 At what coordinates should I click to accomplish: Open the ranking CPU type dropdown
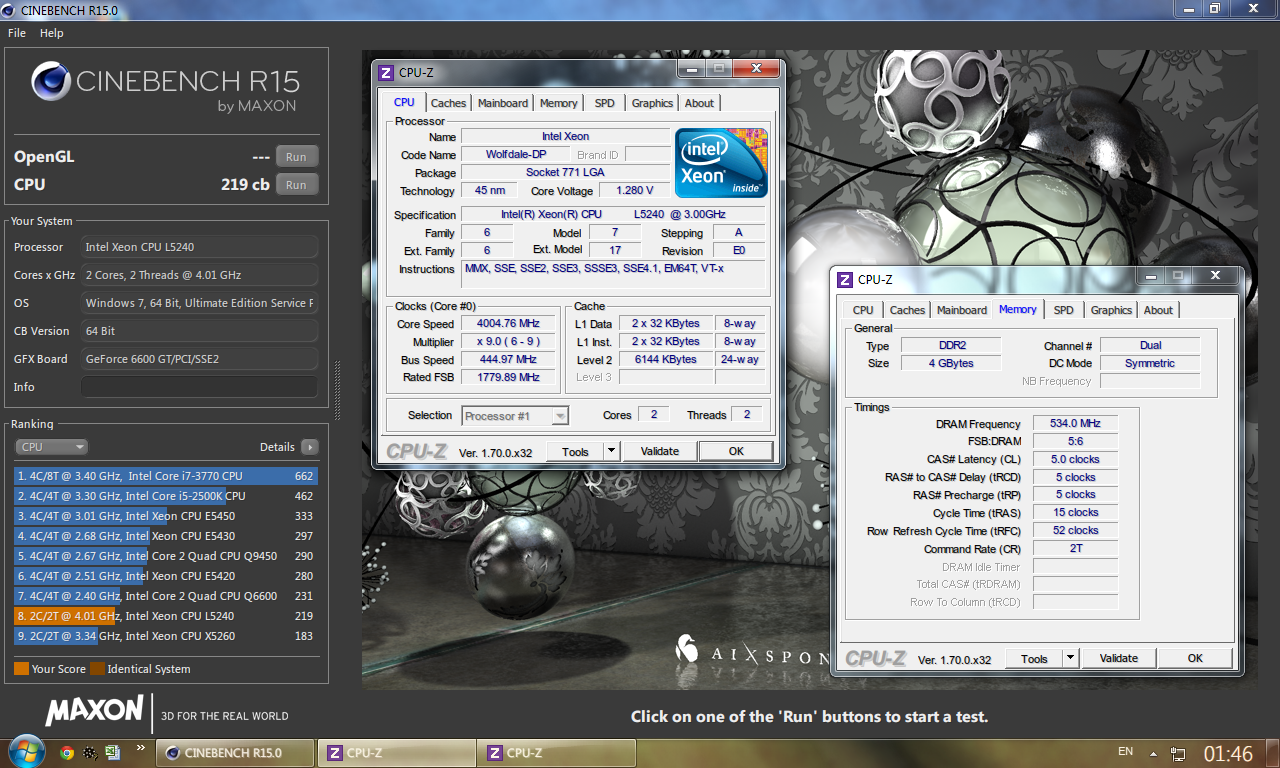[51, 447]
